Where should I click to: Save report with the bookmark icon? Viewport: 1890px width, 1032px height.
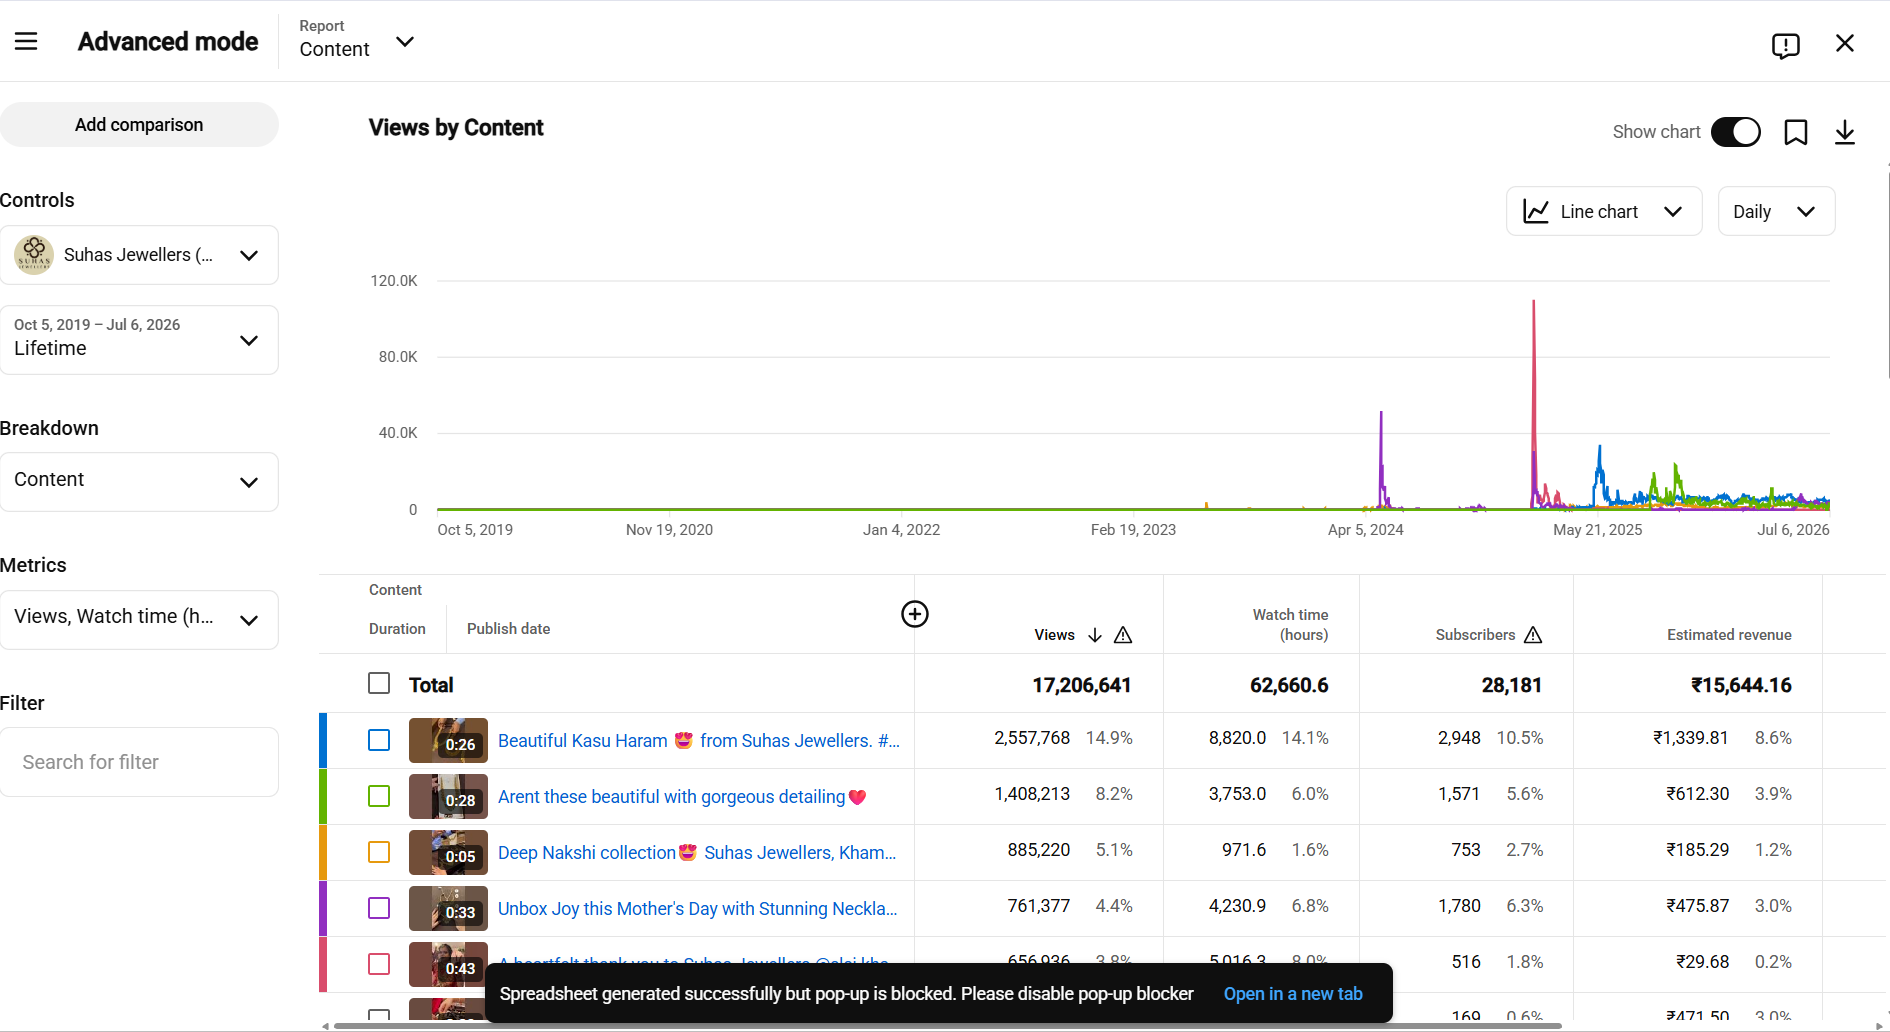pyautogui.click(x=1796, y=132)
